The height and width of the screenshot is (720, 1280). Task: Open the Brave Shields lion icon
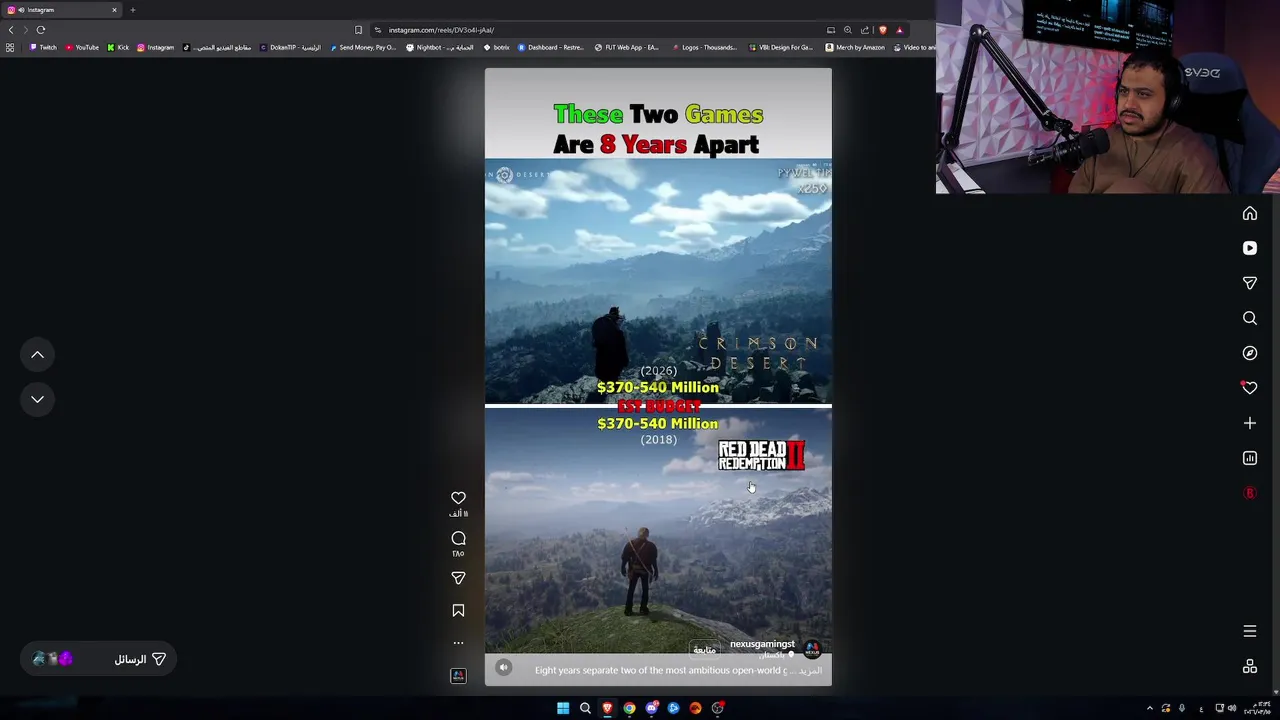(x=882, y=30)
